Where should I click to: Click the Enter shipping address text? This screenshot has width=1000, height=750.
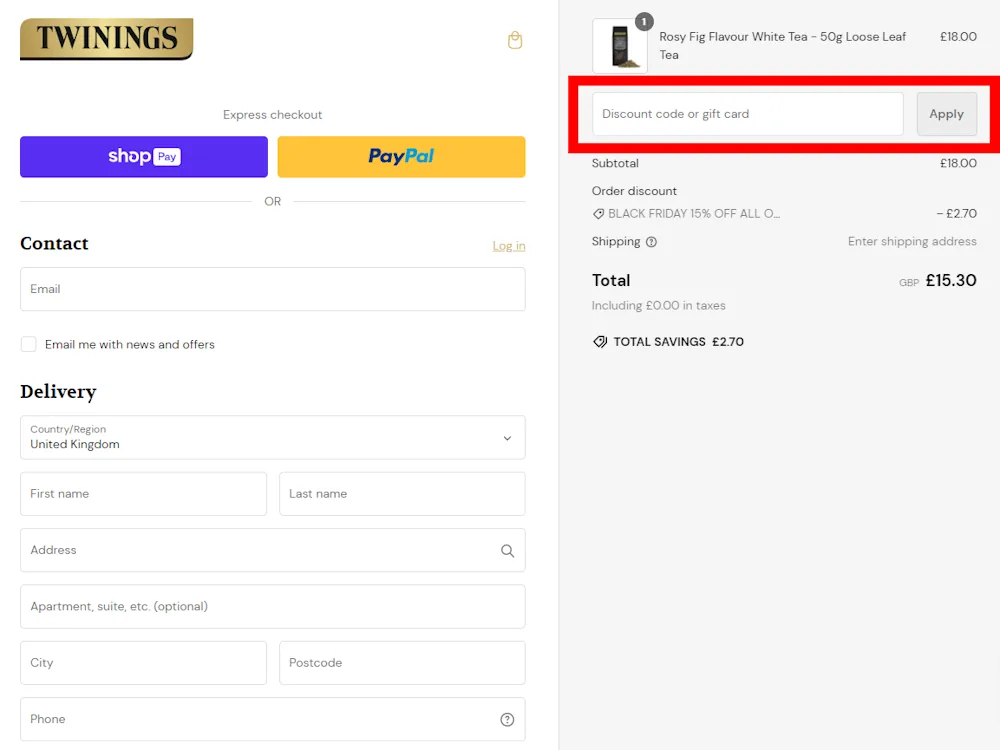tap(912, 241)
